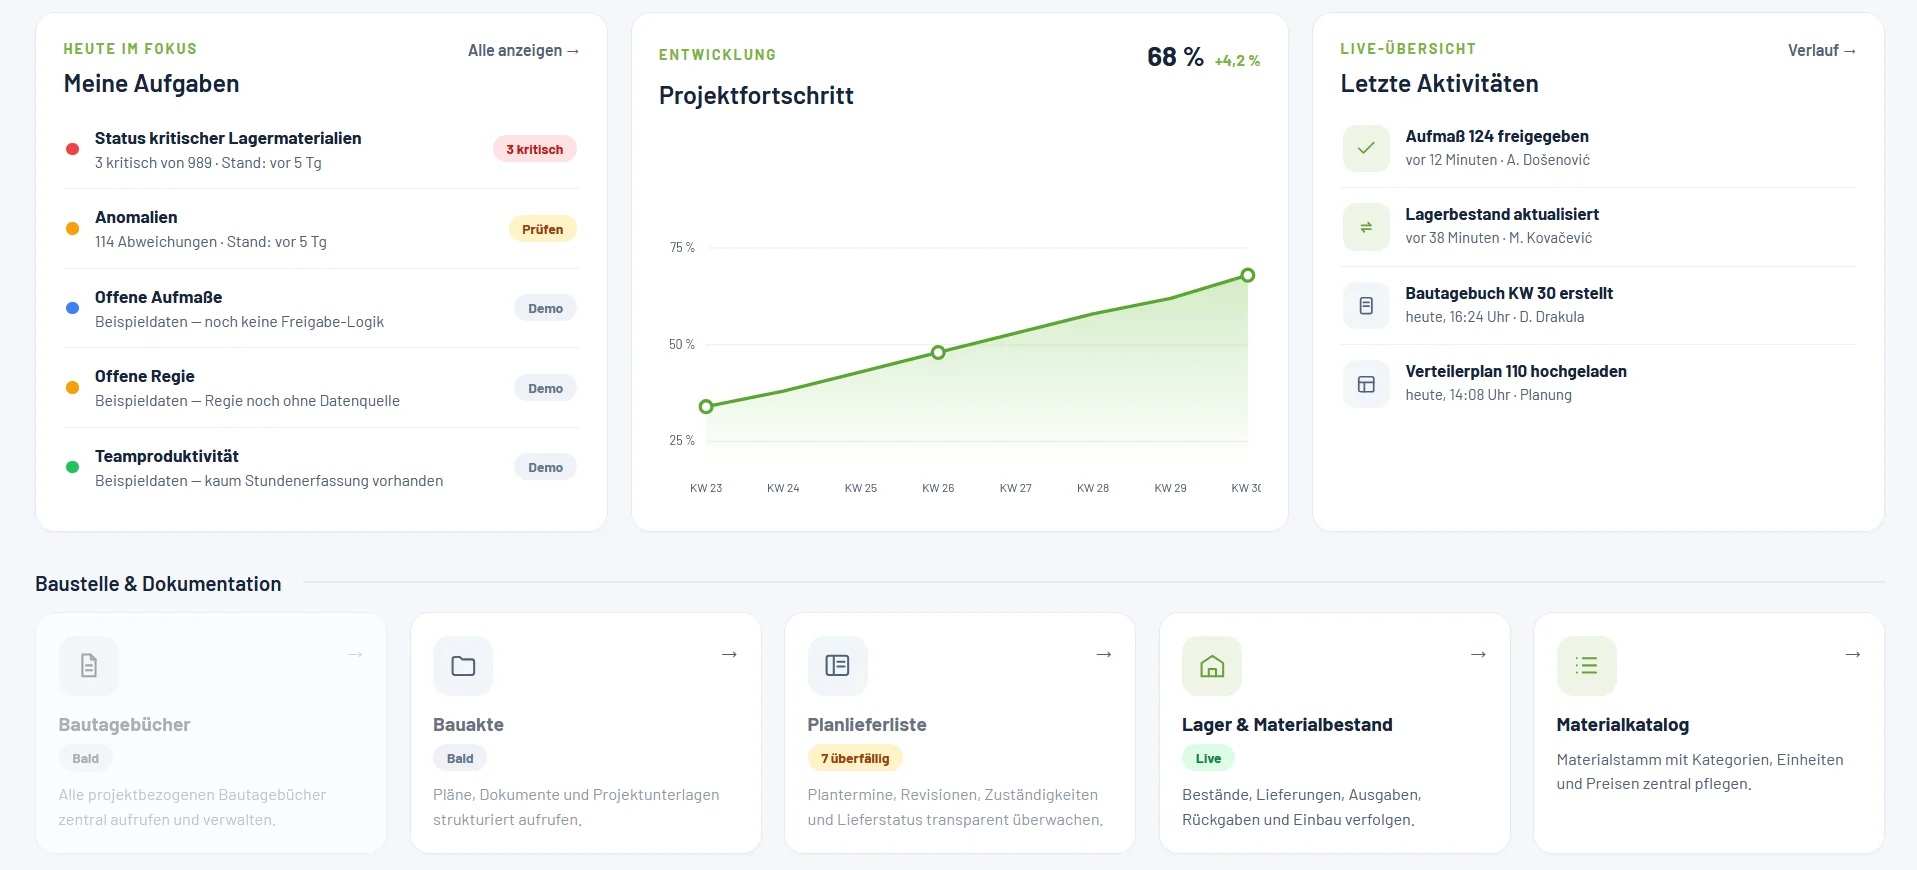Open the Alle anzeigen link in Meine Aufgaben
Screen dimensions: 1917x870
click(523, 50)
